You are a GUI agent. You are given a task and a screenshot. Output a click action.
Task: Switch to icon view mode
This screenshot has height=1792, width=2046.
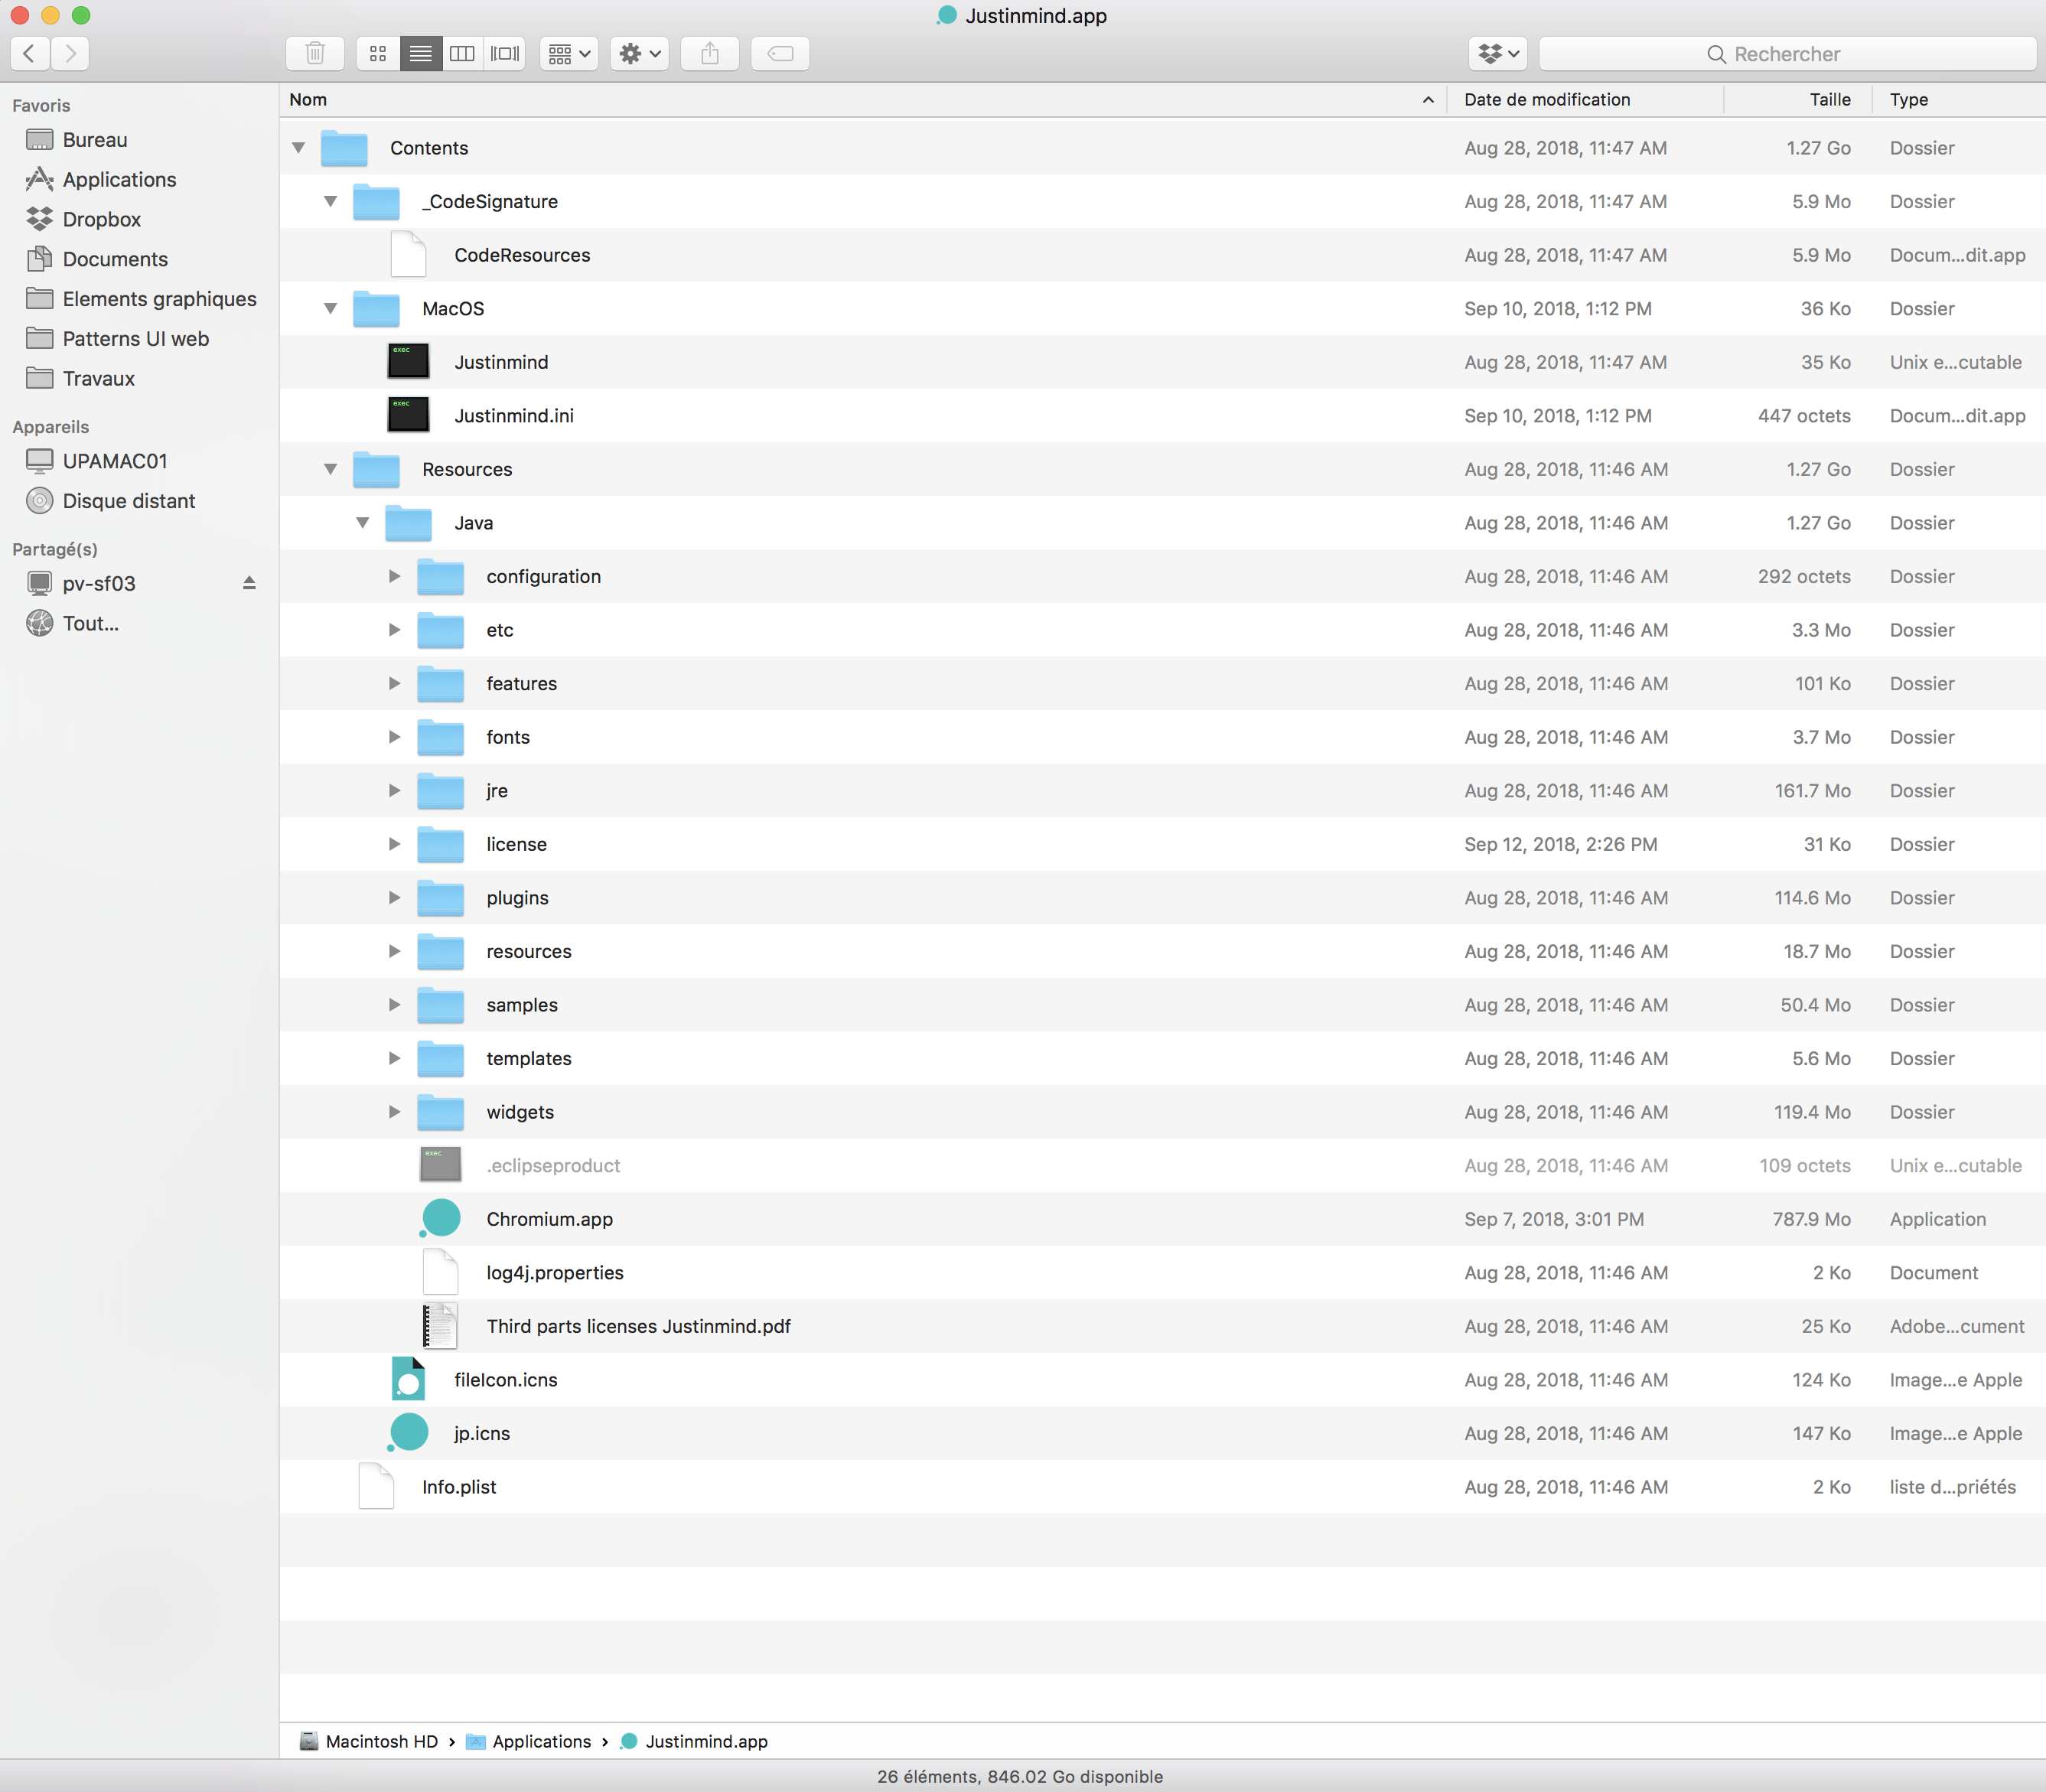[x=378, y=54]
